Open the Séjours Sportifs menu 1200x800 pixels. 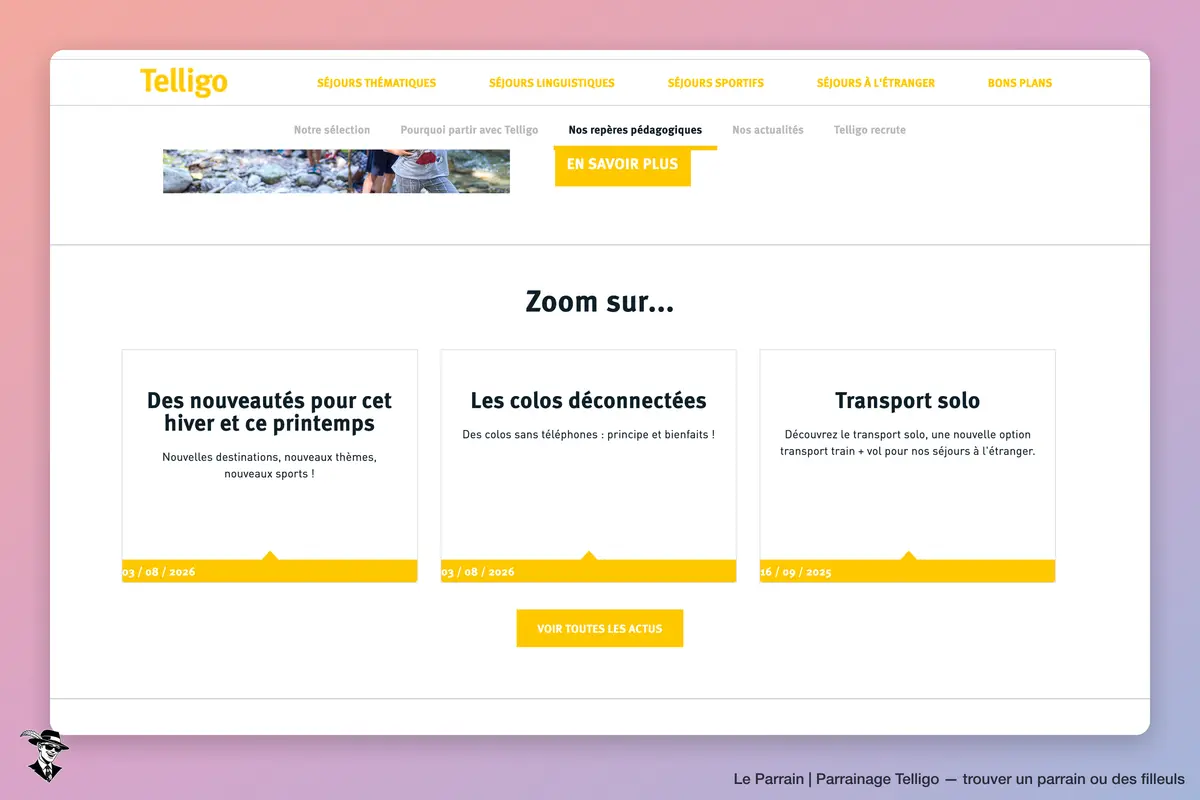716,83
